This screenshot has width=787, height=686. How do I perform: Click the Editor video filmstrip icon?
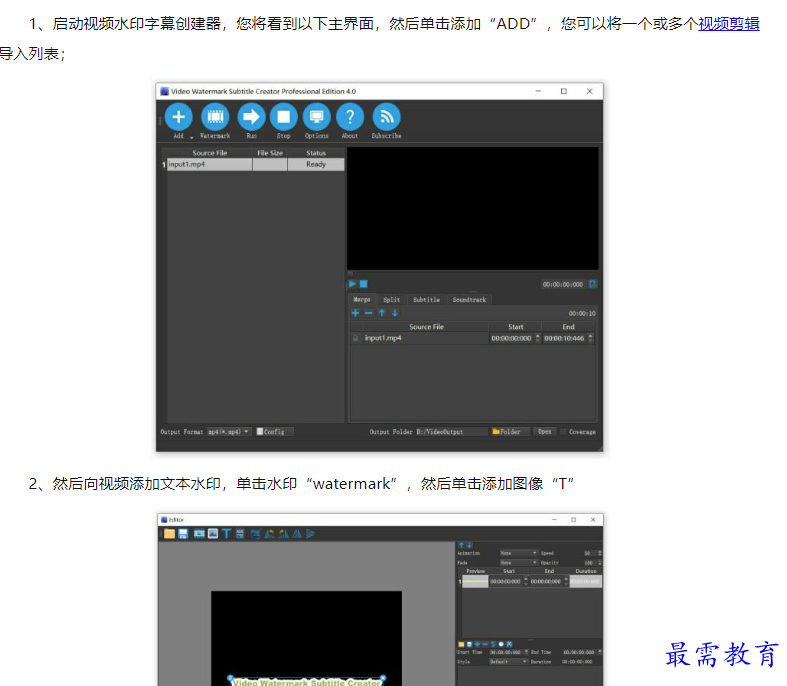[x=199, y=534]
